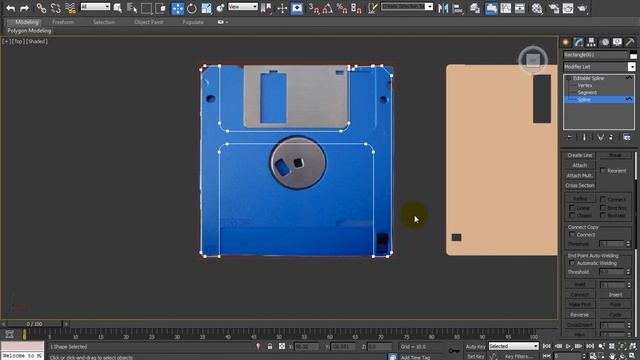Toggle the Layer Explorer icon
The width and height of the screenshot is (640, 360).
475,8
